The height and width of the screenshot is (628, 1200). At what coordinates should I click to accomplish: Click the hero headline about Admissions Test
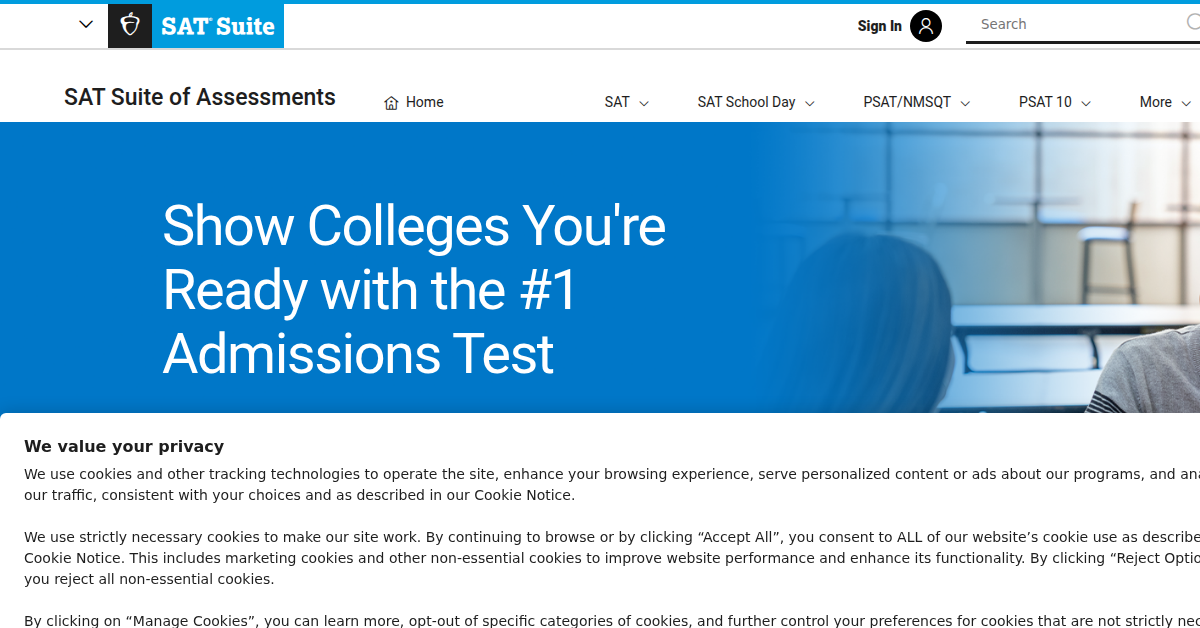coord(414,289)
